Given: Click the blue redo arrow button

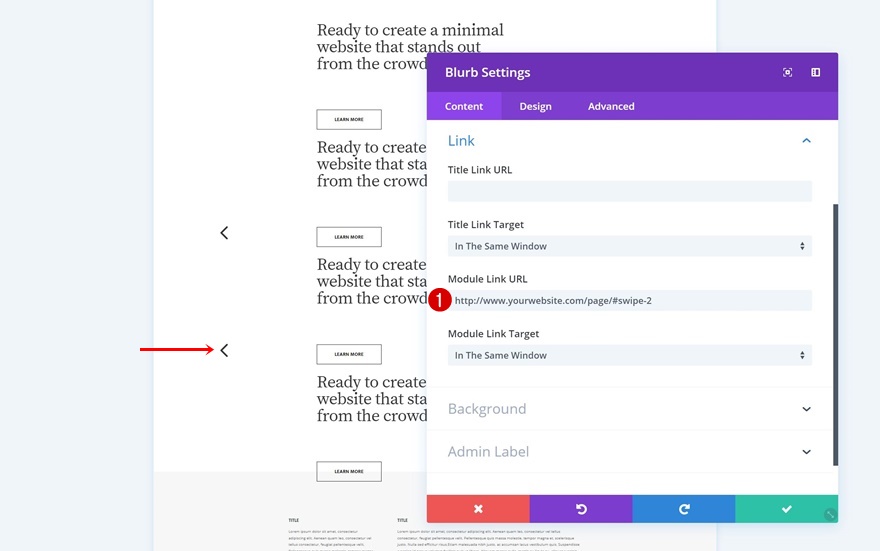Looking at the screenshot, I should pos(684,509).
